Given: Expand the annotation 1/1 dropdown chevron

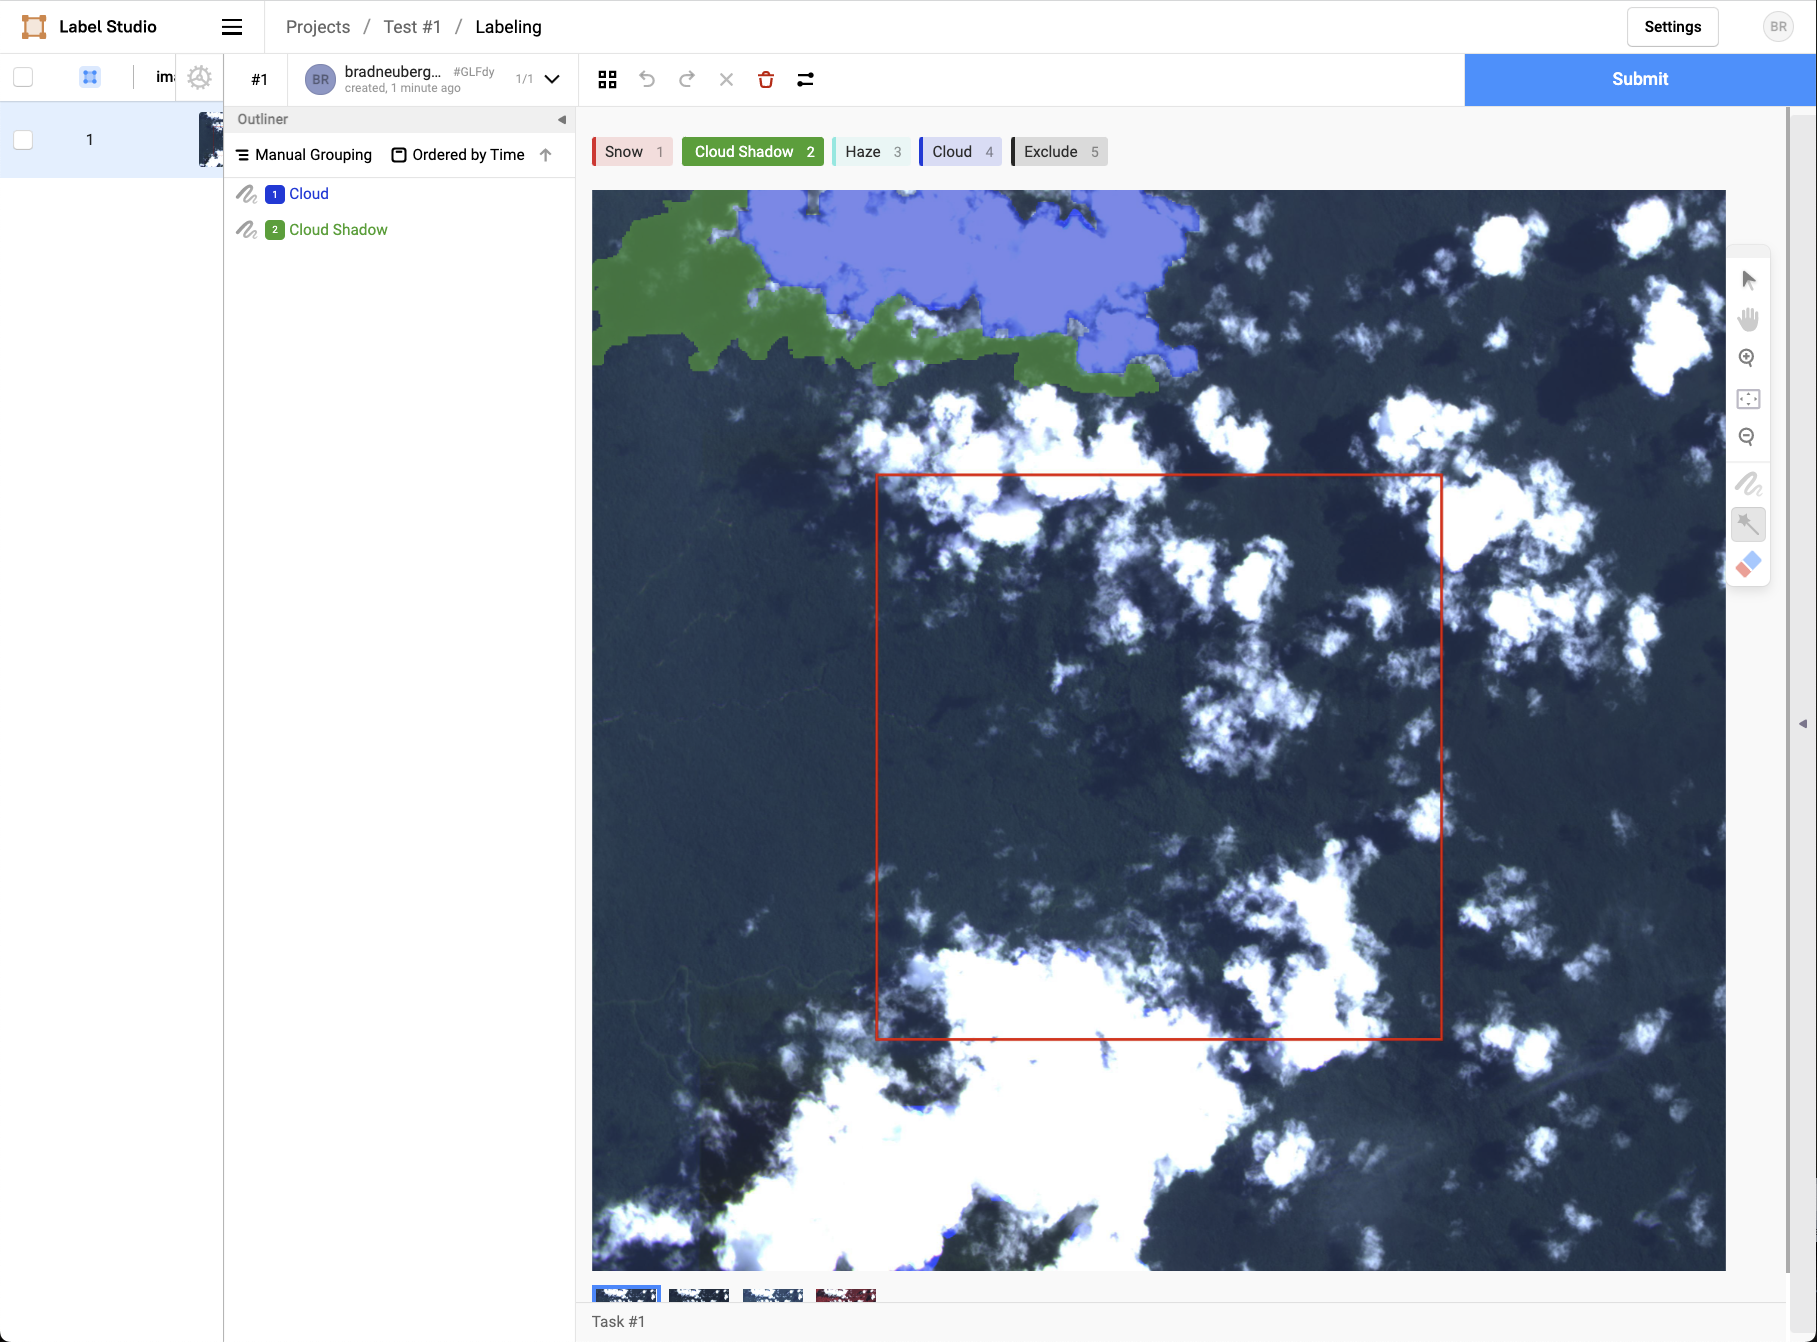Looking at the screenshot, I should point(552,79).
